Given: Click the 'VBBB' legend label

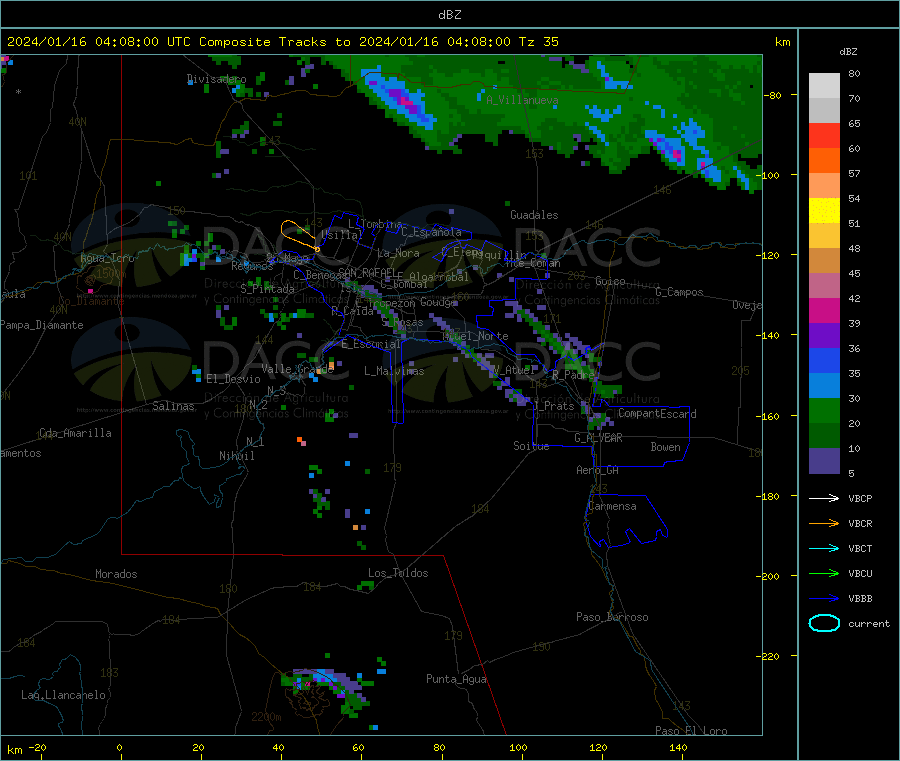Looking at the screenshot, I should [x=860, y=598].
